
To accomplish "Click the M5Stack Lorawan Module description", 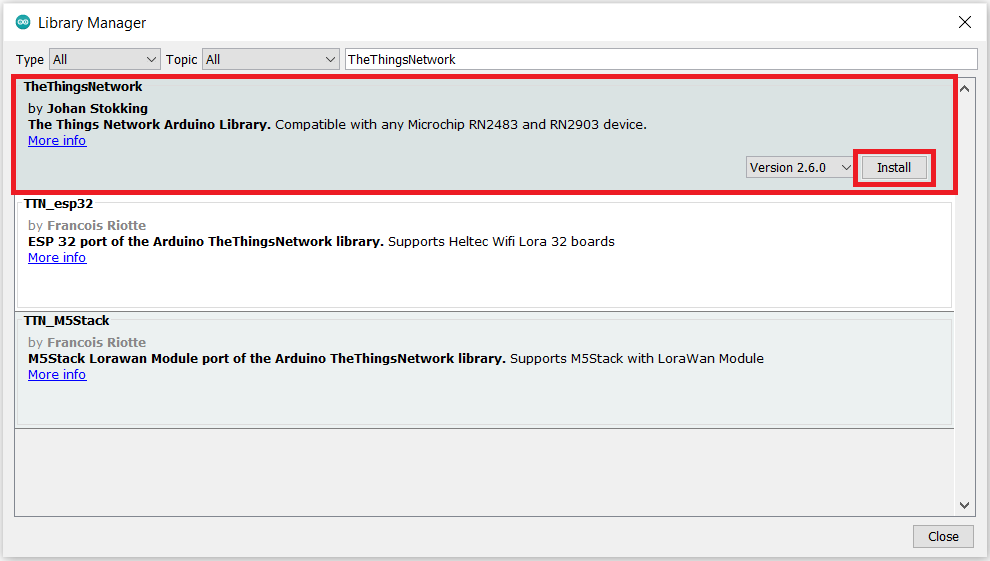I will coord(396,358).
